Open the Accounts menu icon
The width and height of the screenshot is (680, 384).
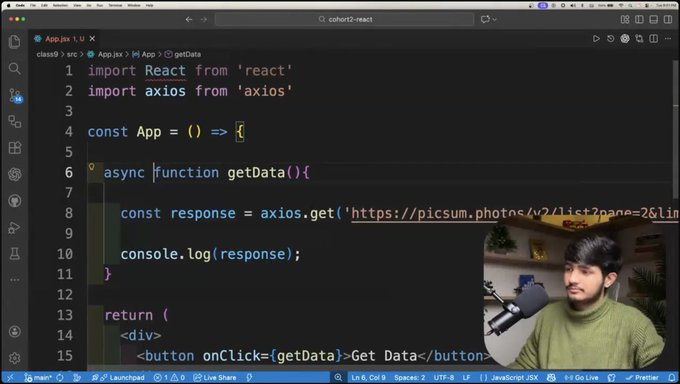(x=15, y=332)
